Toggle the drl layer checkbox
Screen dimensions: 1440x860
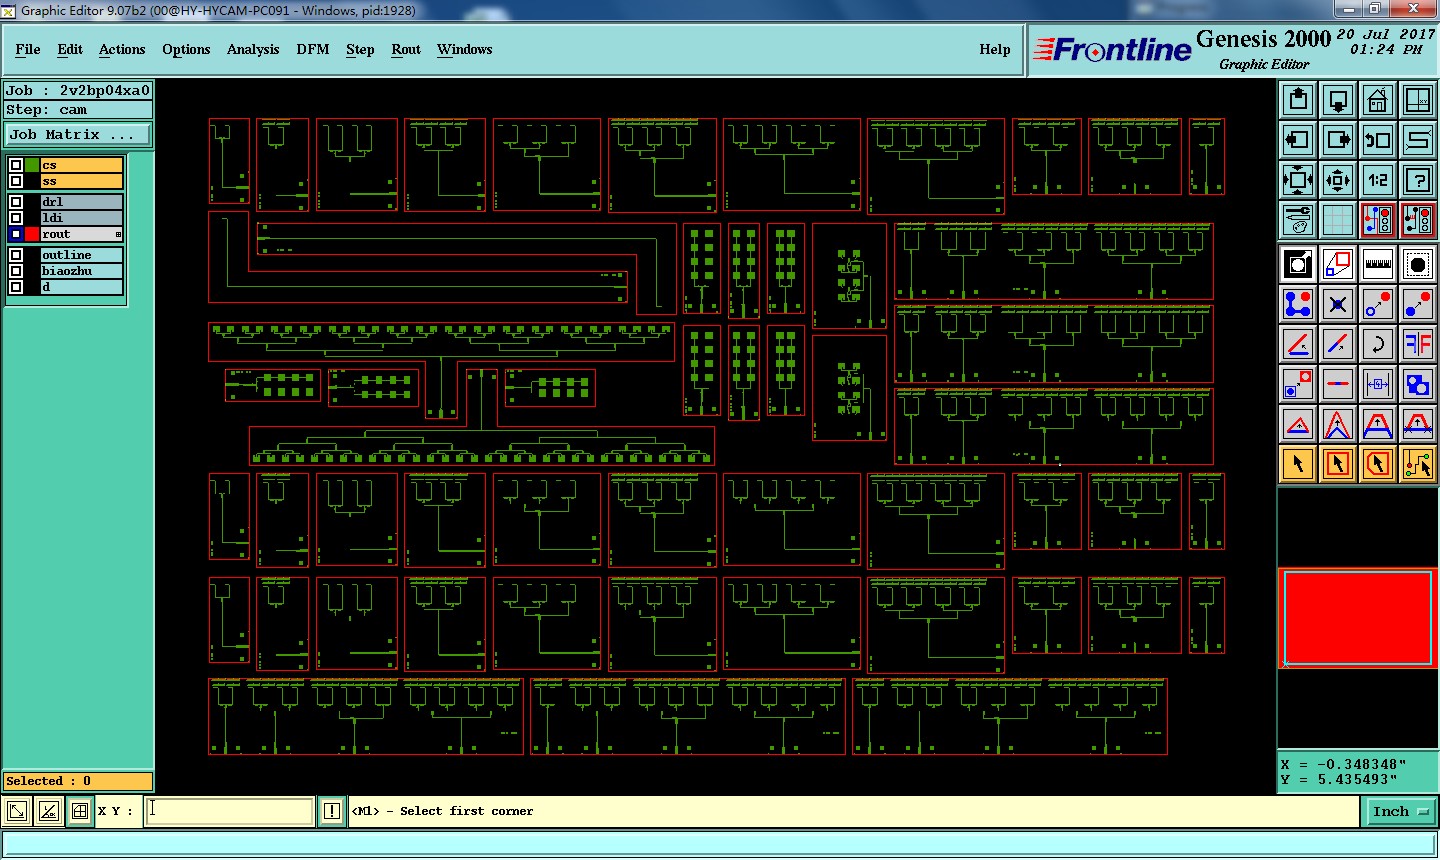point(16,202)
